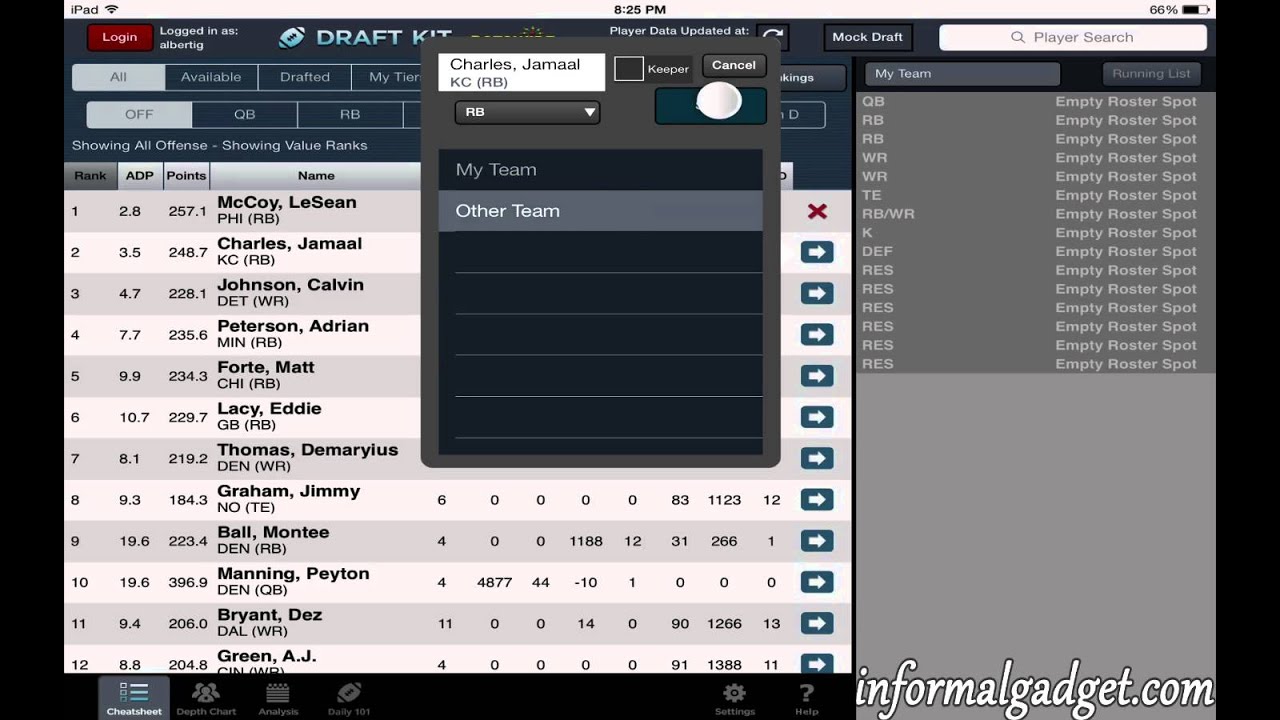Image resolution: width=1280 pixels, height=720 pixels.
Task: Cancel the draft popup
Action: [x=734, y=65]
